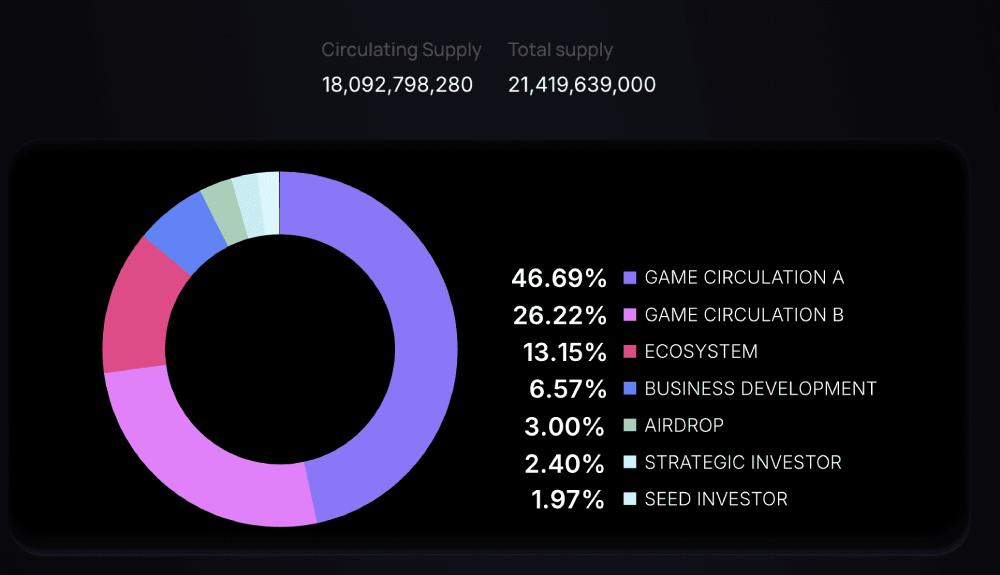Screen dimensions: 1000x575
Task: Click the Seed Investor legend swatch
Action: tap(629, 499)
